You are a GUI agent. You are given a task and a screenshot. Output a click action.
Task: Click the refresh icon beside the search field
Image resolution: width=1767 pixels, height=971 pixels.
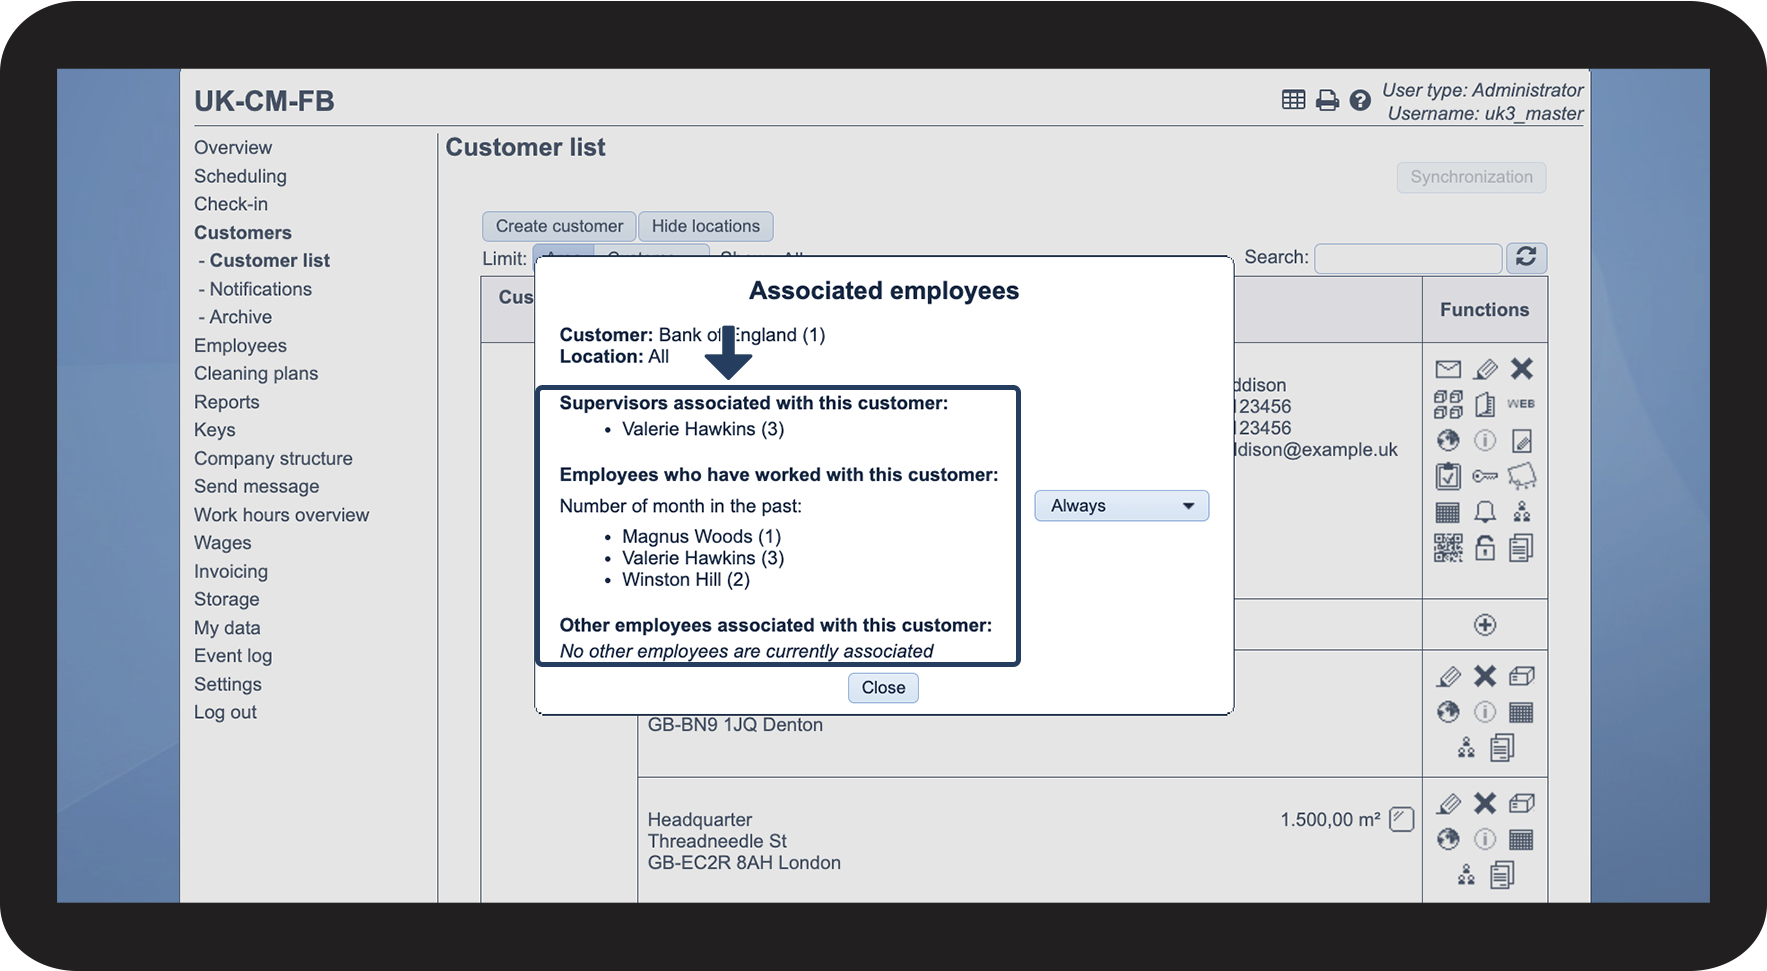tap(1526, 257)
